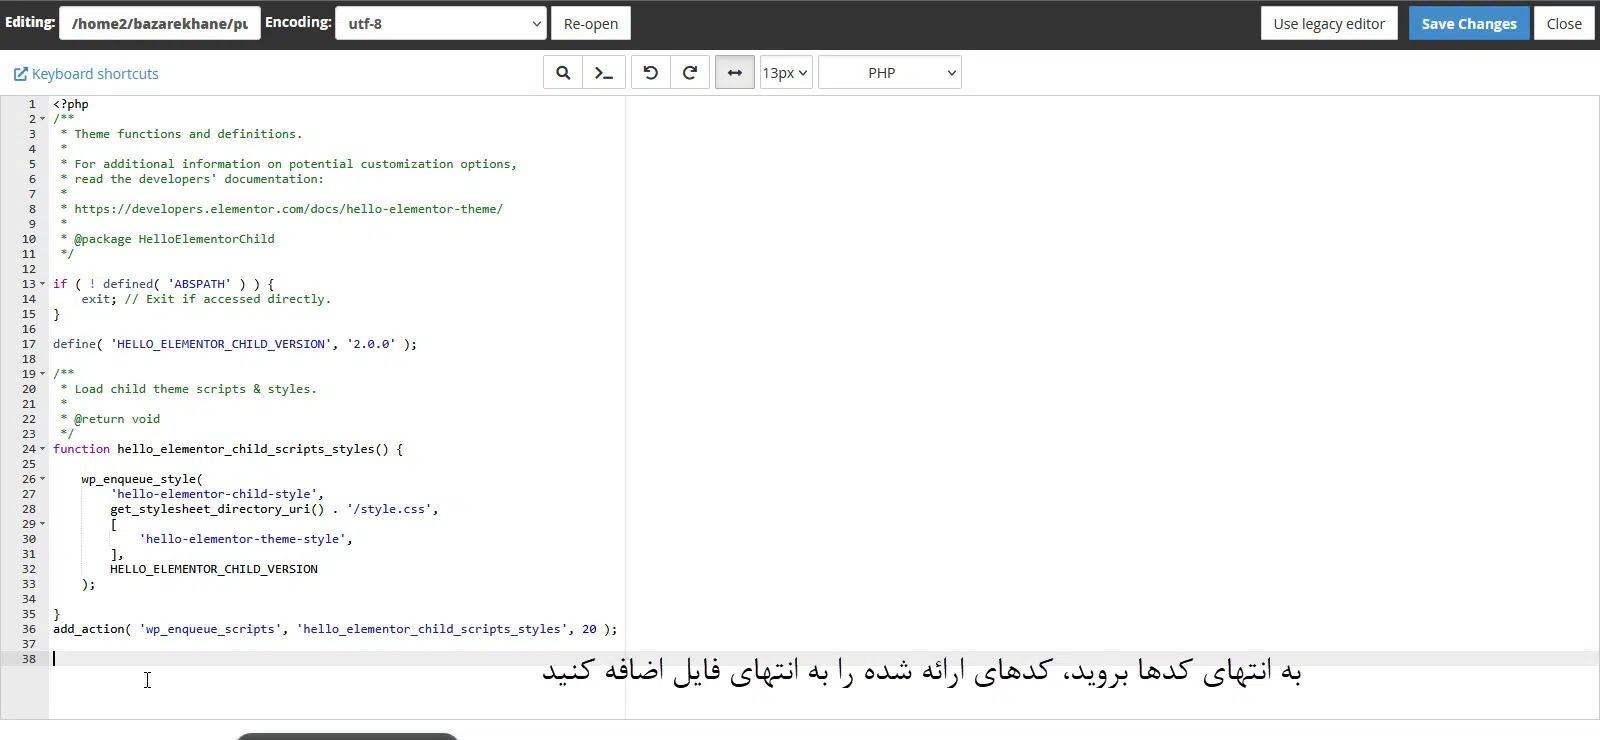Click 'hello-elementor-child-style' string

point(214,494)
